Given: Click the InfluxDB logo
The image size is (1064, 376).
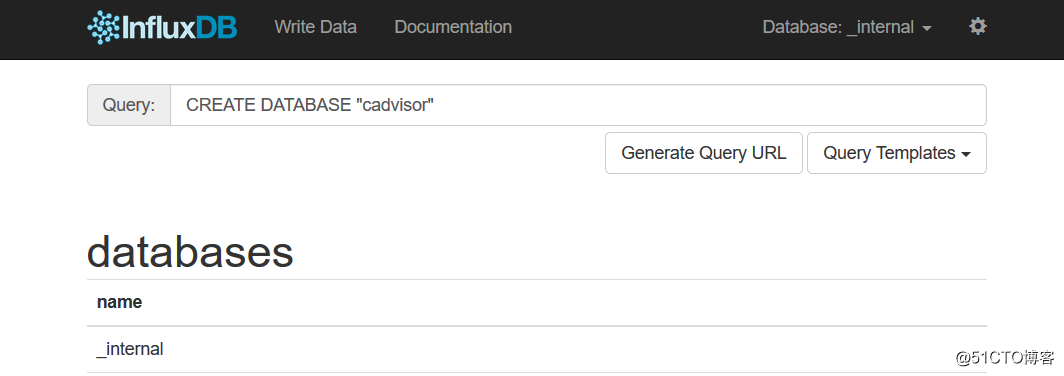Looking at the screenshot, I should (162, 28).
